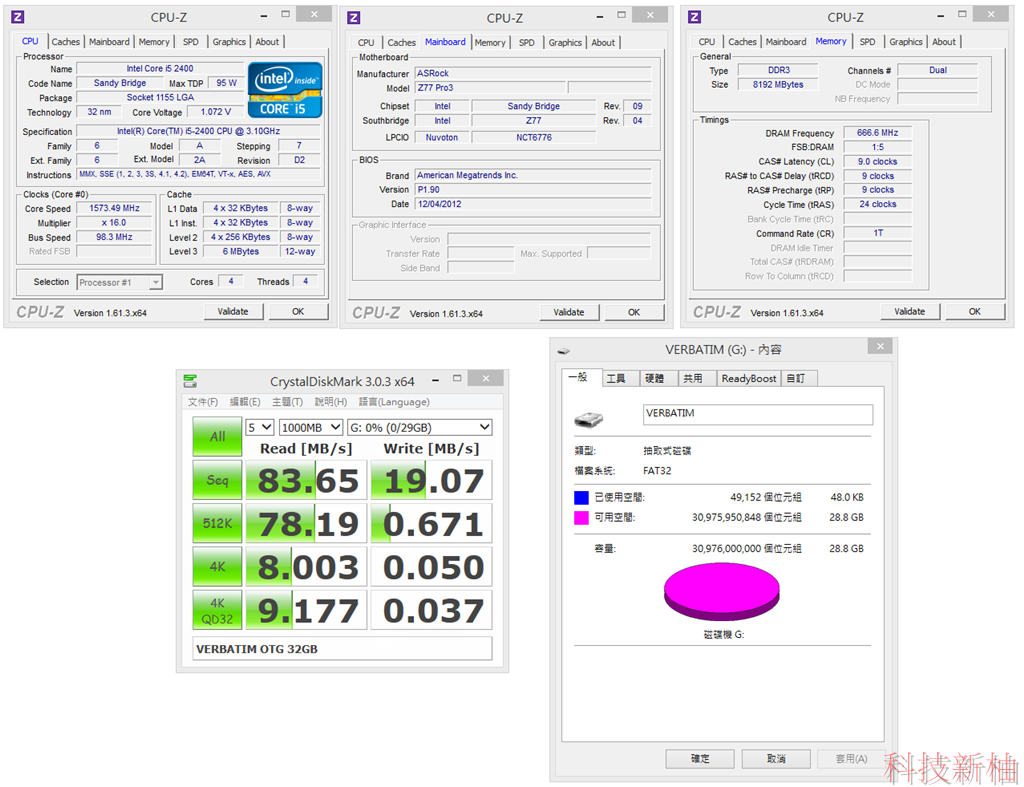Click the Intel Core i5 logo badge
This screenshot has height=787, width=1024.
pos(285,90)
